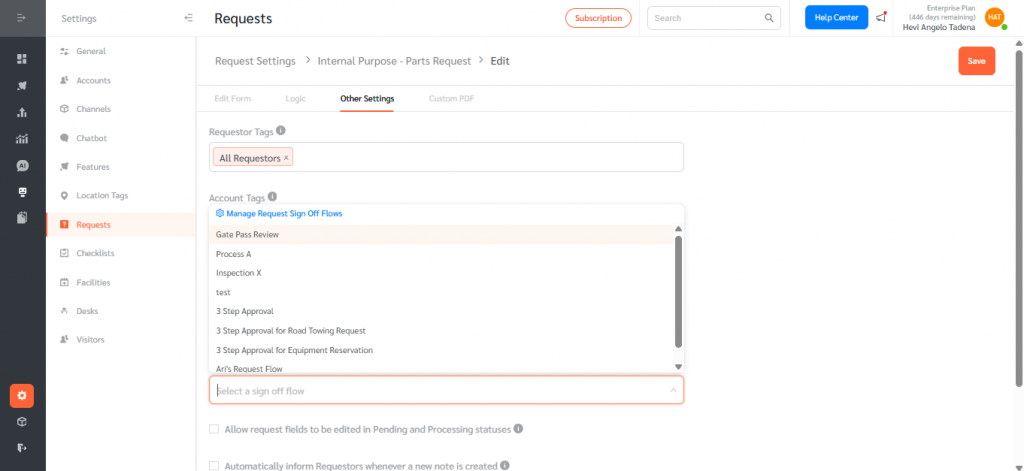Enable automatically inform Requestors on new note
The height and width of the screenshot is (471, 1024).
click(x=214, y=465)
